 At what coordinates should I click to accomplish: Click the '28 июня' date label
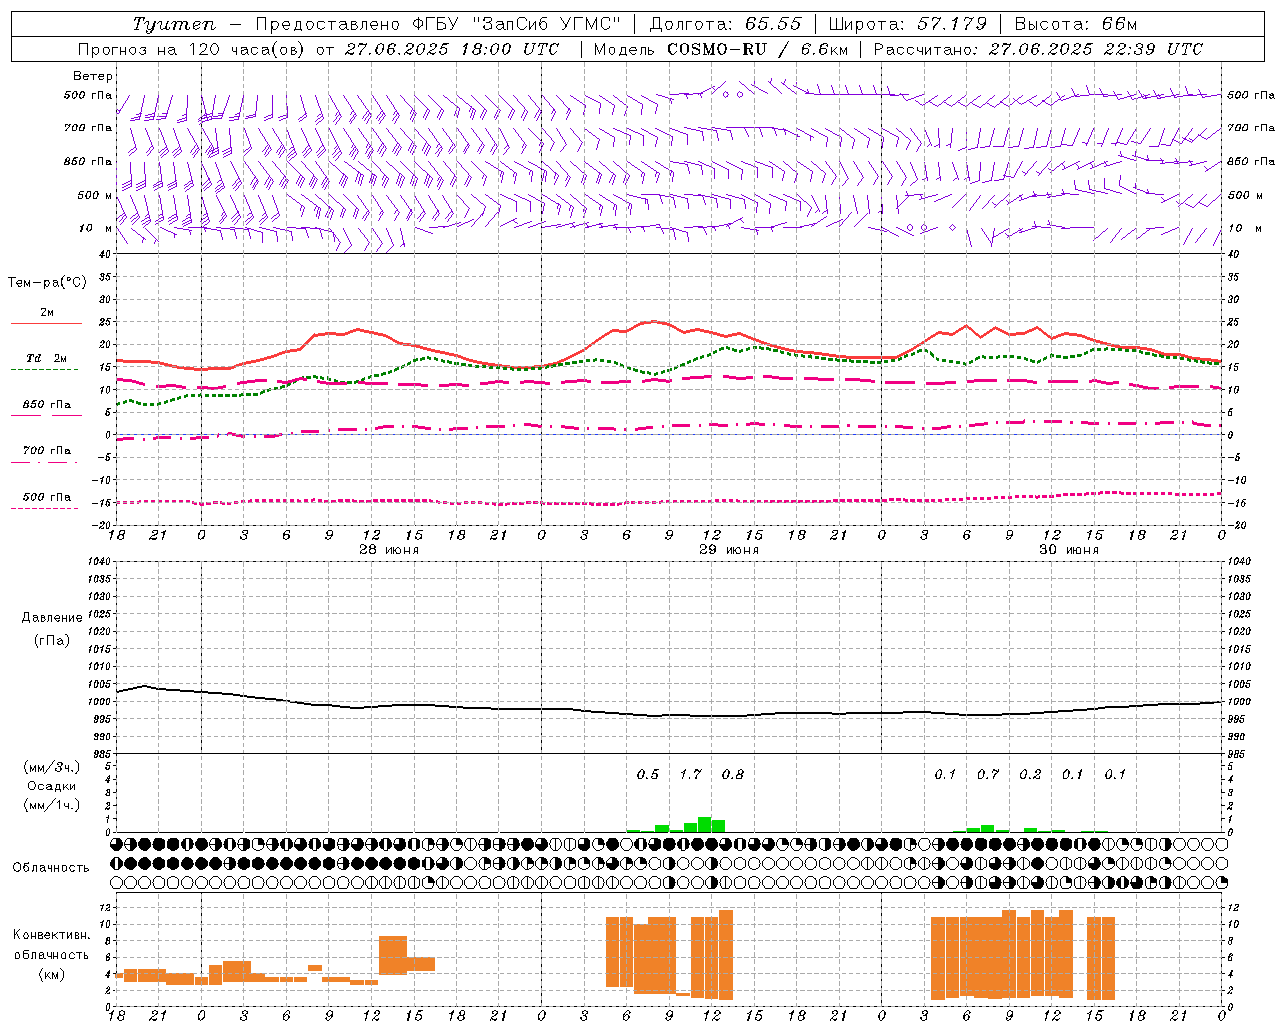pyautogui.click(x=389, y=550)
